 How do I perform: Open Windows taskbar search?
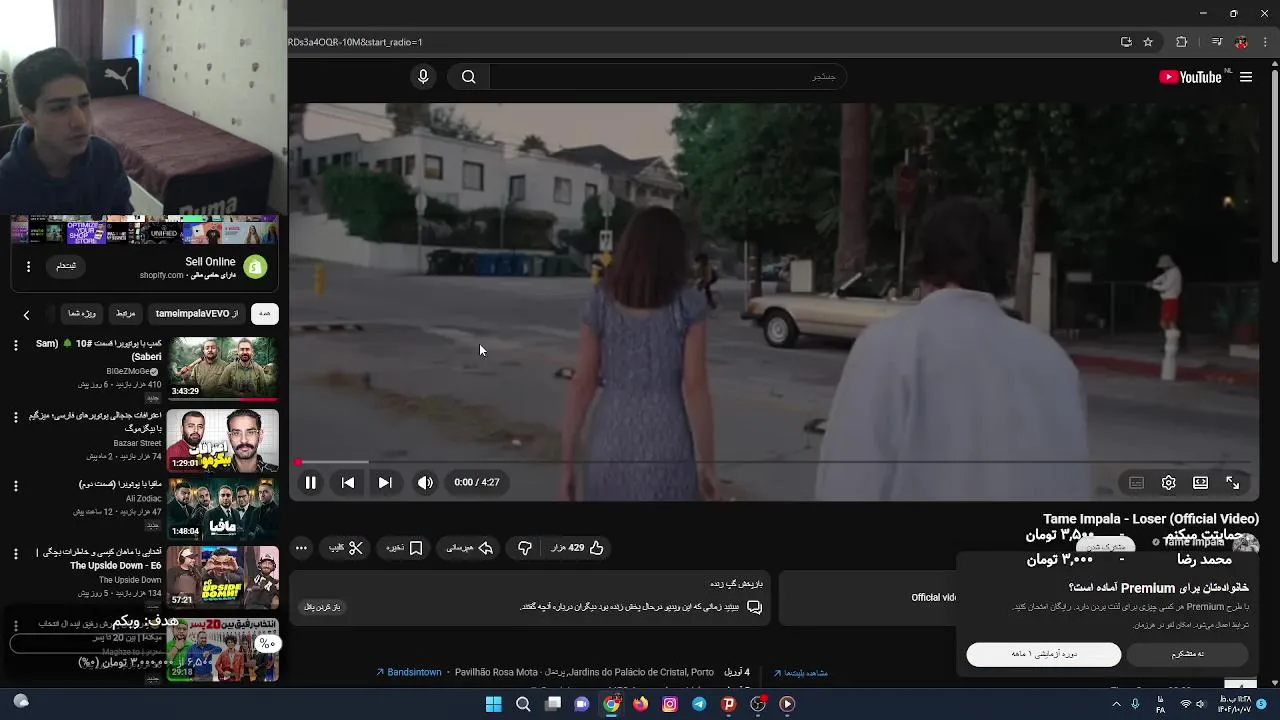(523, 704)
